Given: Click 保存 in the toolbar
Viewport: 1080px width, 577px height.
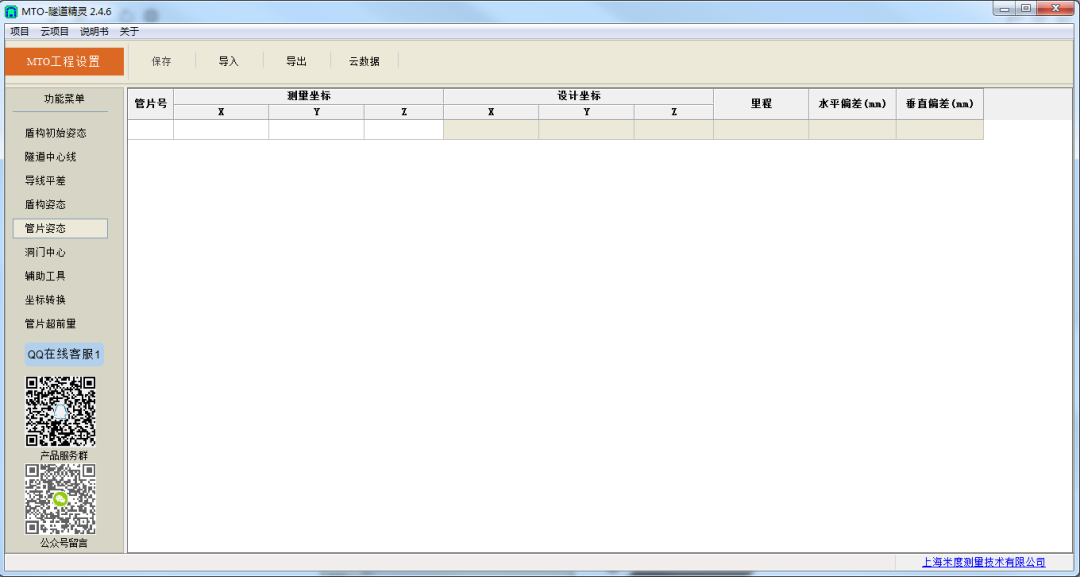Looking at the screenshot, I should [162, 61].
